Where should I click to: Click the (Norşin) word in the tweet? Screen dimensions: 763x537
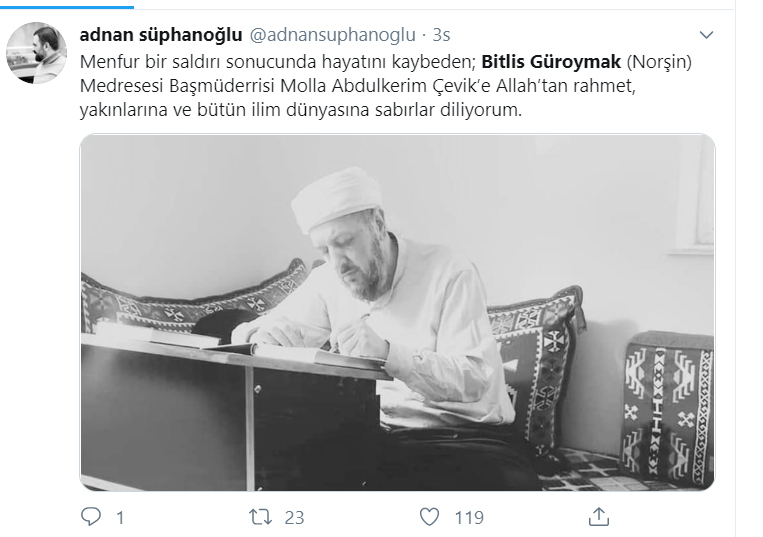click(x=659, y=62)
